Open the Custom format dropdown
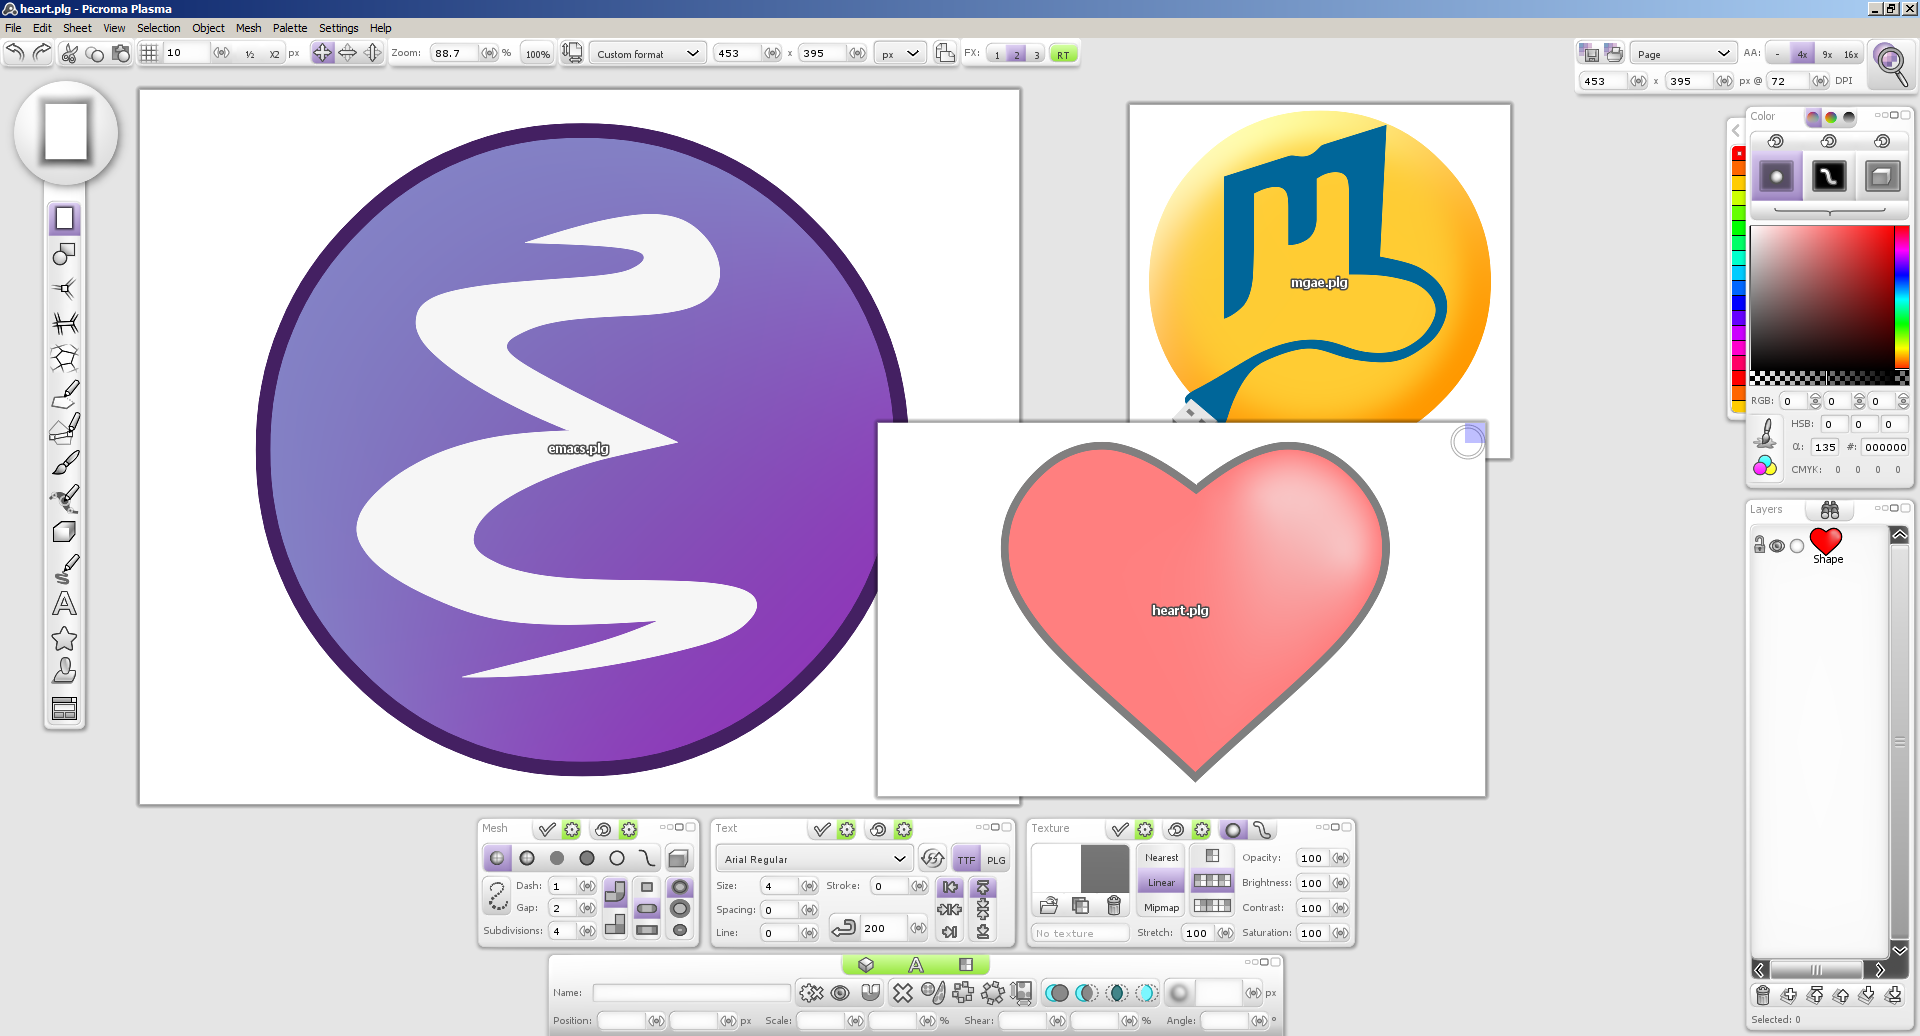Viewport: 1920px width, 1036px height. [648, 54]
